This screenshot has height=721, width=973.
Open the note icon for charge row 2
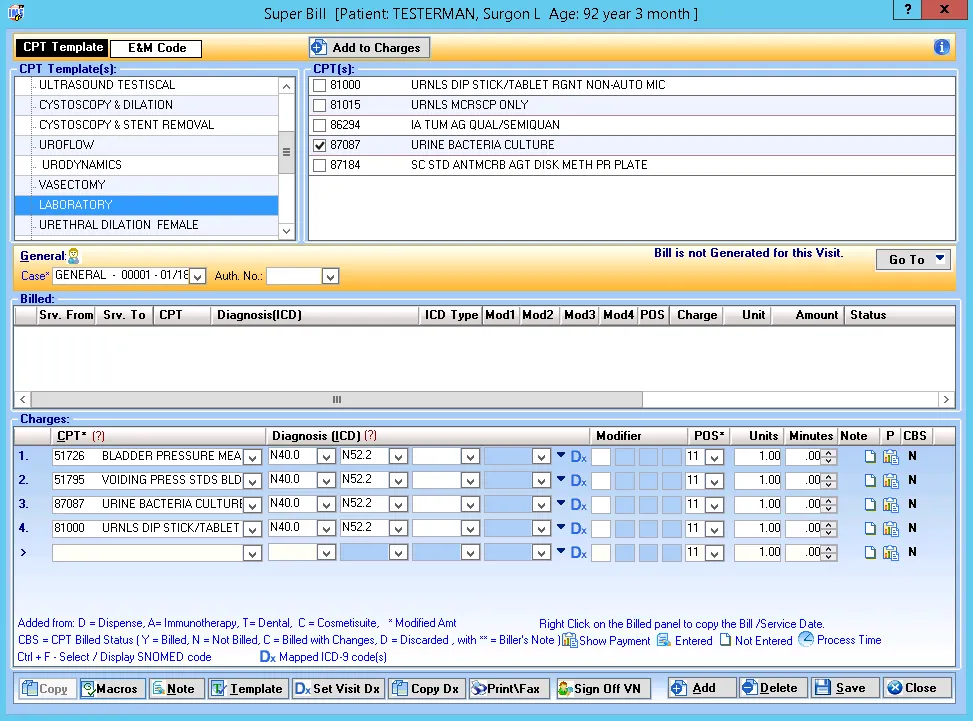pos(869,480)
